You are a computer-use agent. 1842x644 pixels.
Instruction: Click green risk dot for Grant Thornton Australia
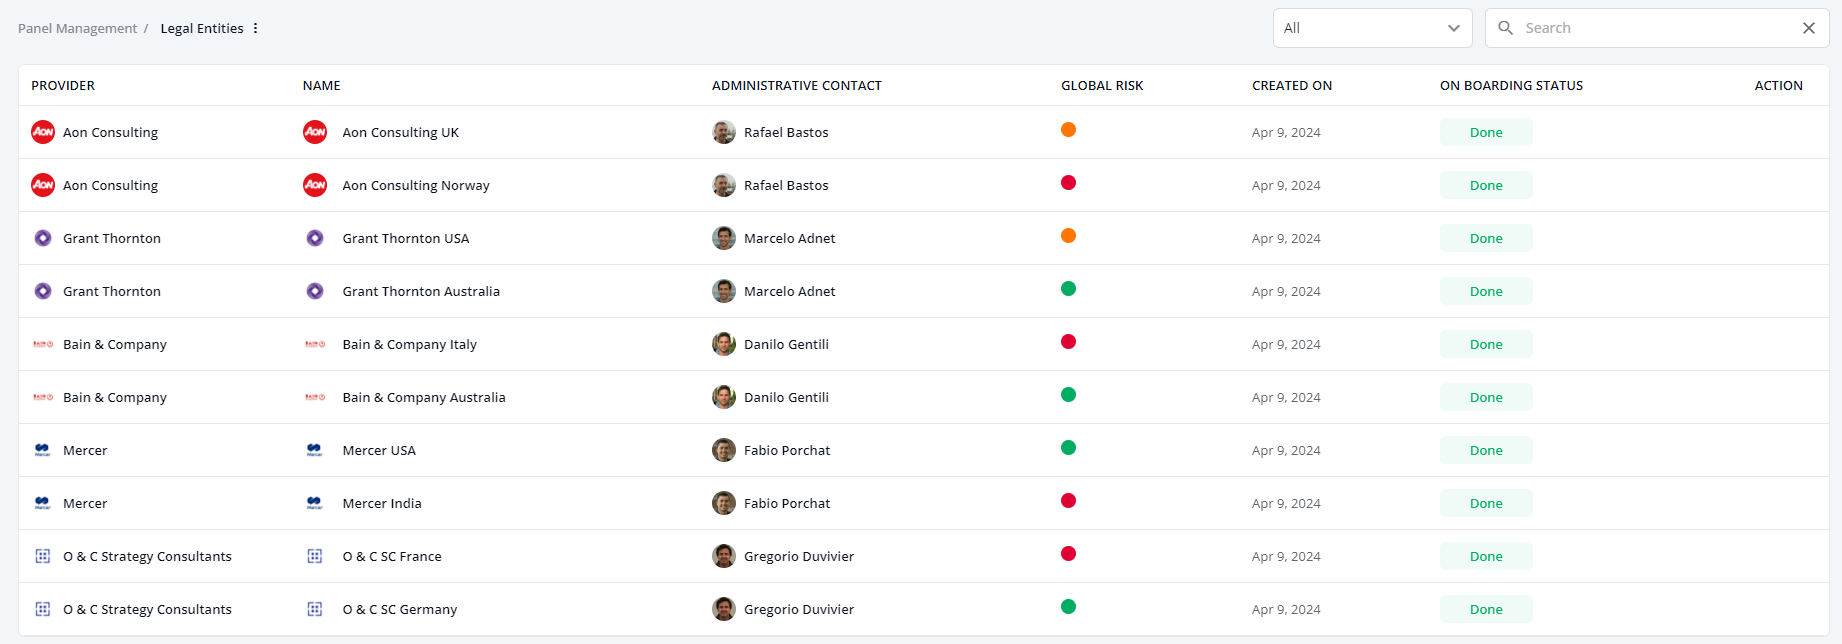click(x=1068, y=289)
